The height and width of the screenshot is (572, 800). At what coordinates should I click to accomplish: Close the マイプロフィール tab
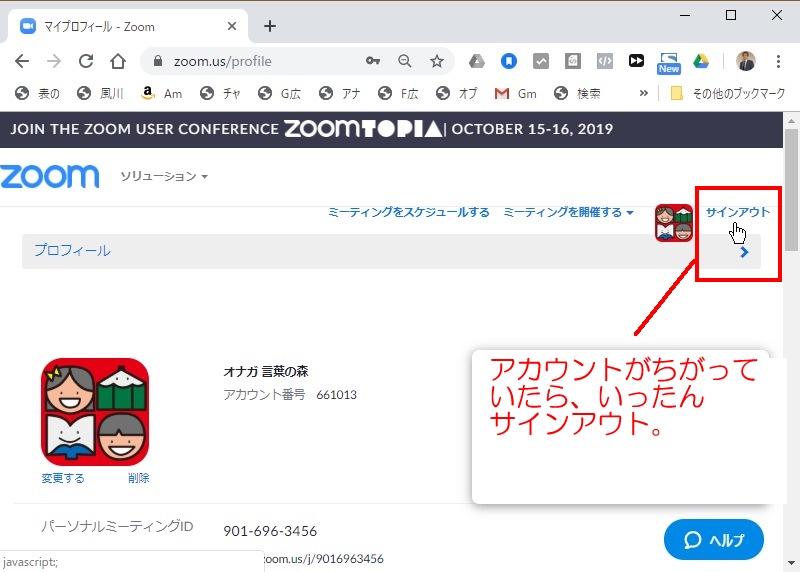coord(232,26)
